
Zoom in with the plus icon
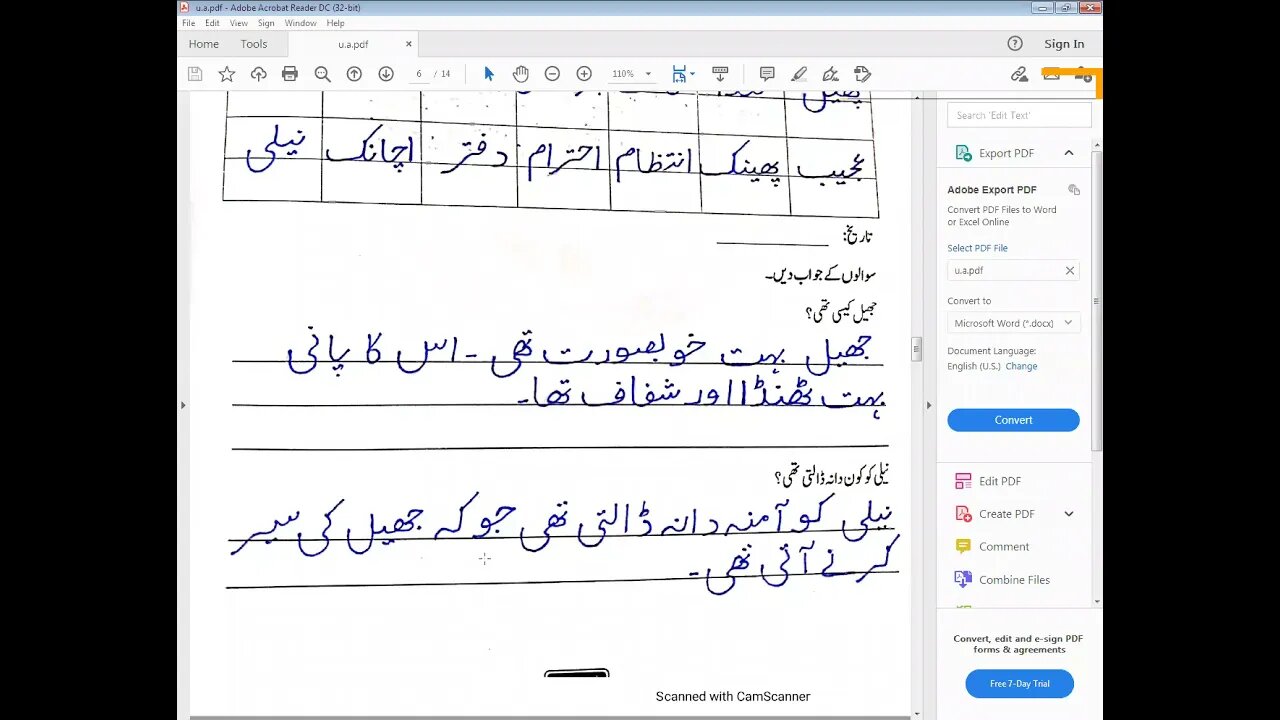584,74
